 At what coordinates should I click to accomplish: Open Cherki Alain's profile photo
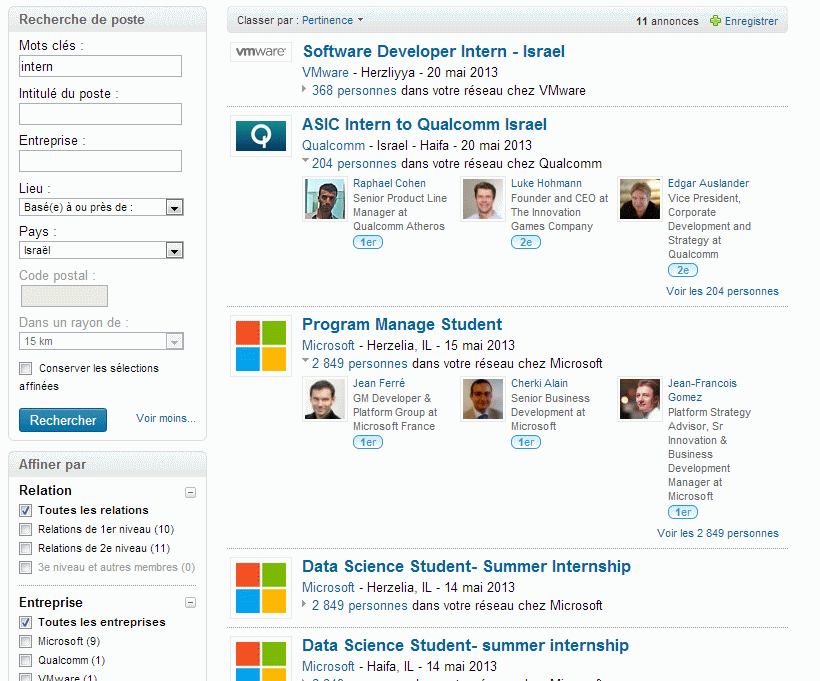pos(483,399)
